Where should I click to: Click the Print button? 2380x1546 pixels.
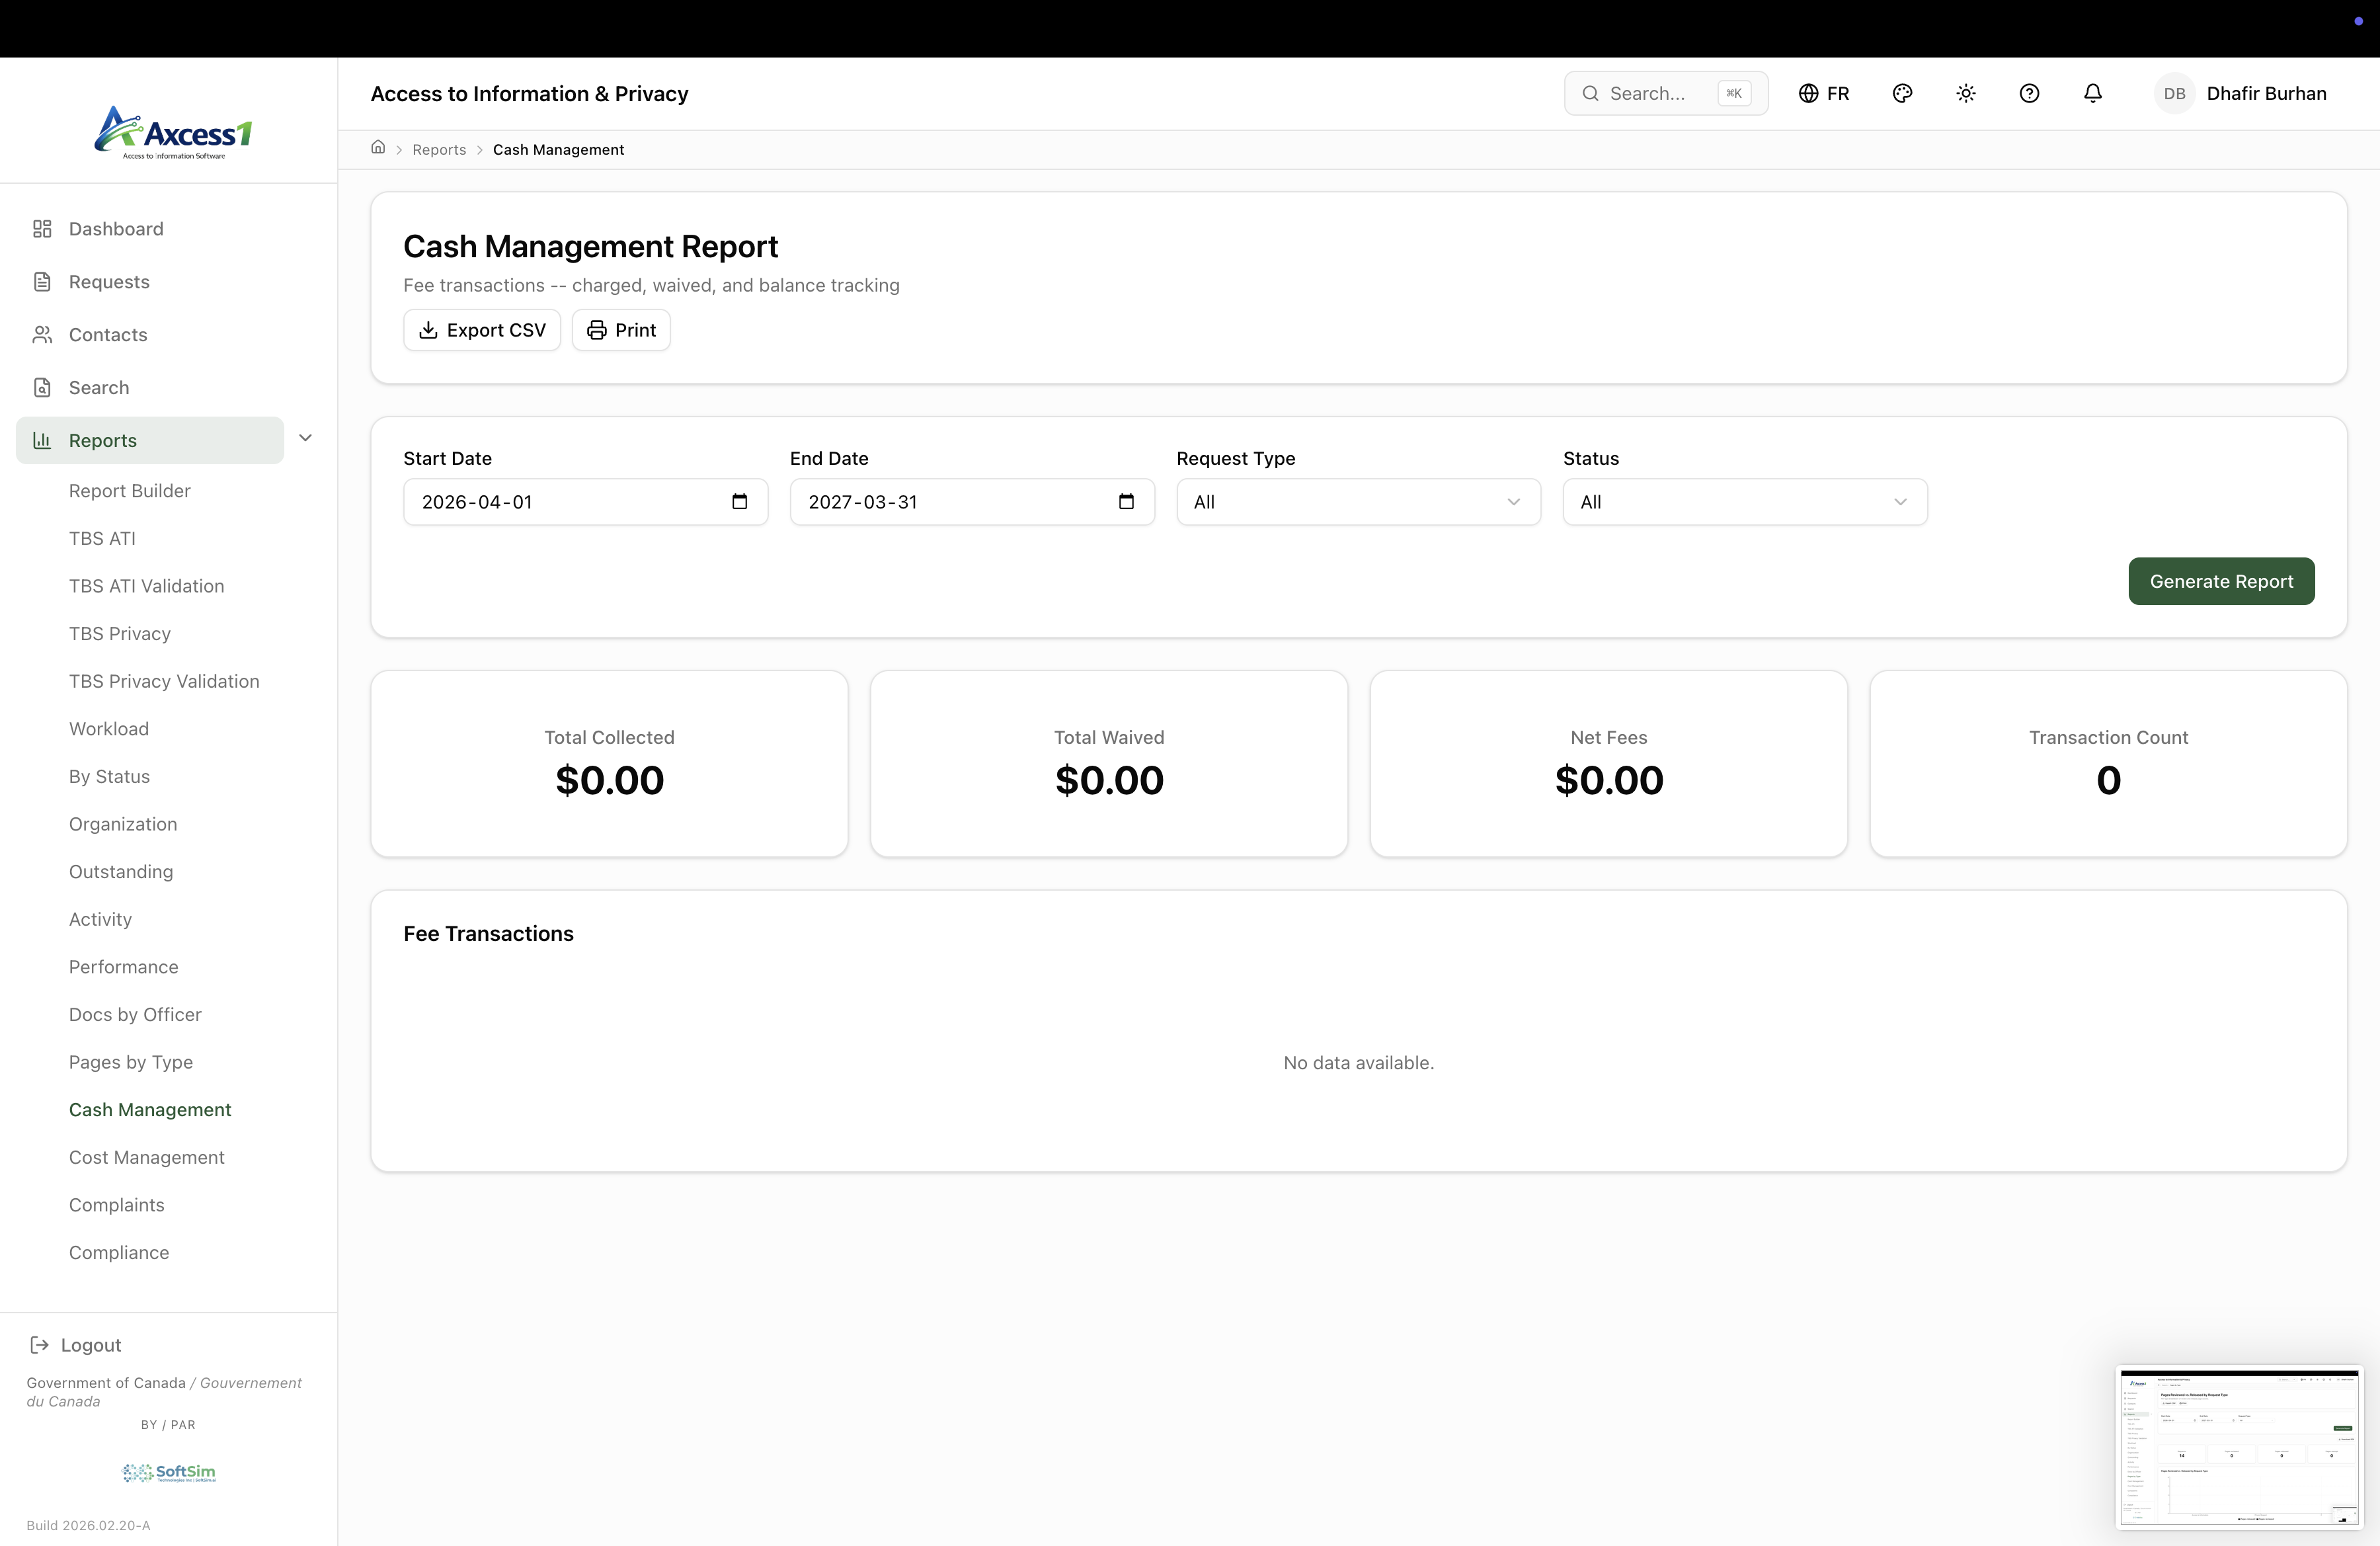(x=621, y=330)
